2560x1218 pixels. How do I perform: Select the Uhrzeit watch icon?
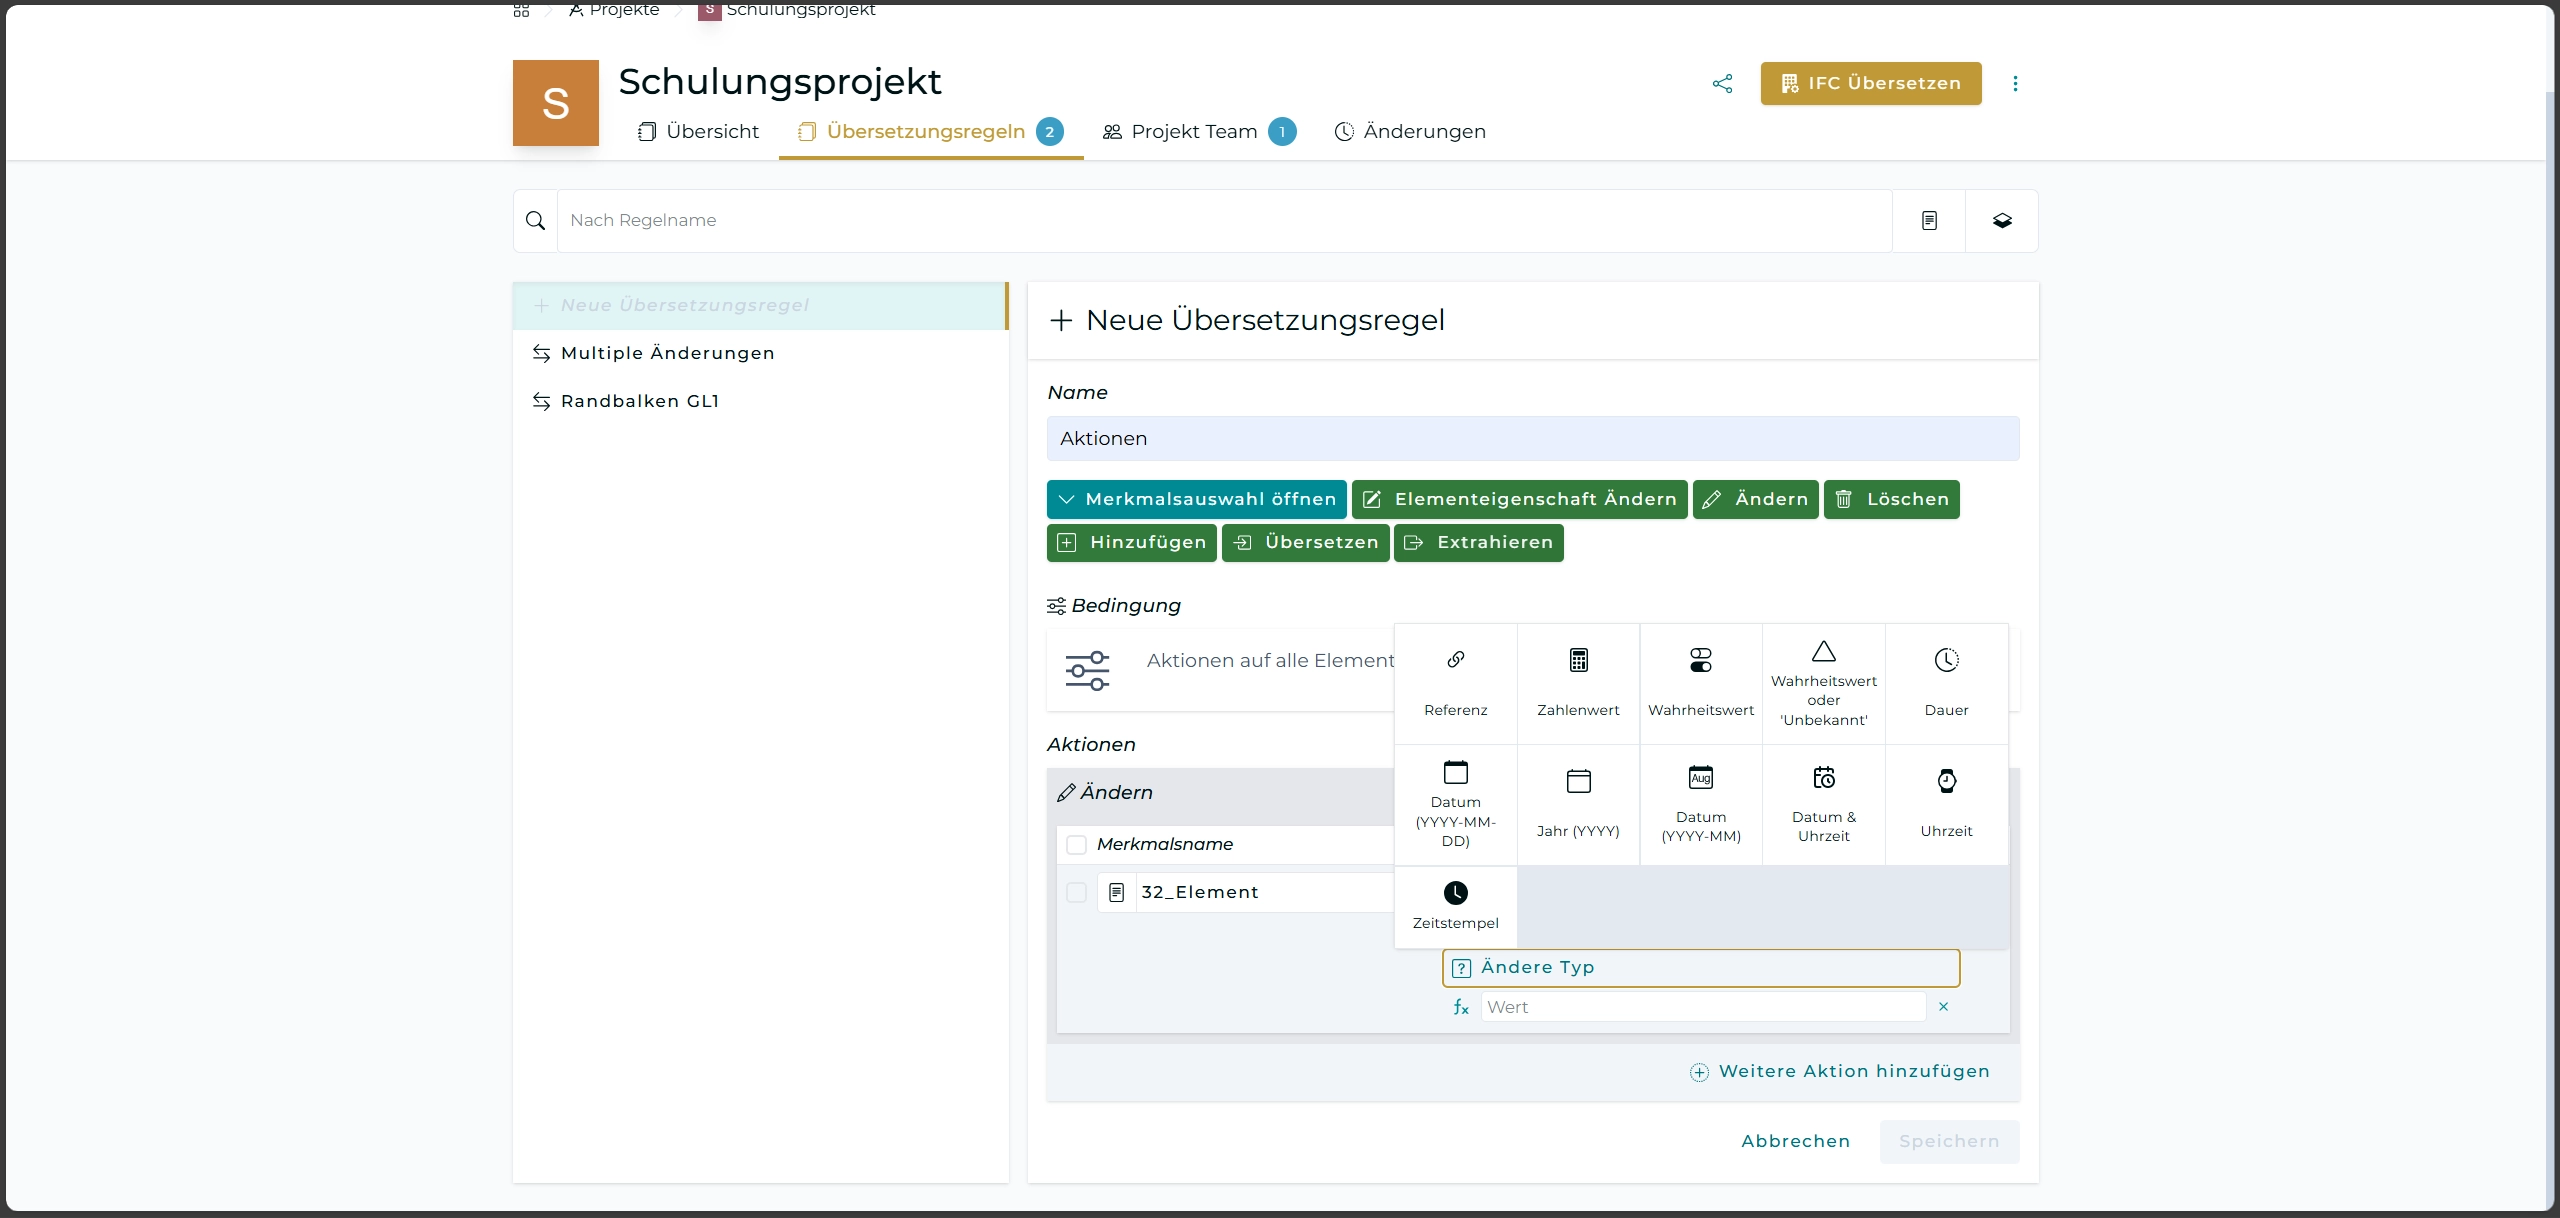pyautogui.click(x=1946, y=781)
